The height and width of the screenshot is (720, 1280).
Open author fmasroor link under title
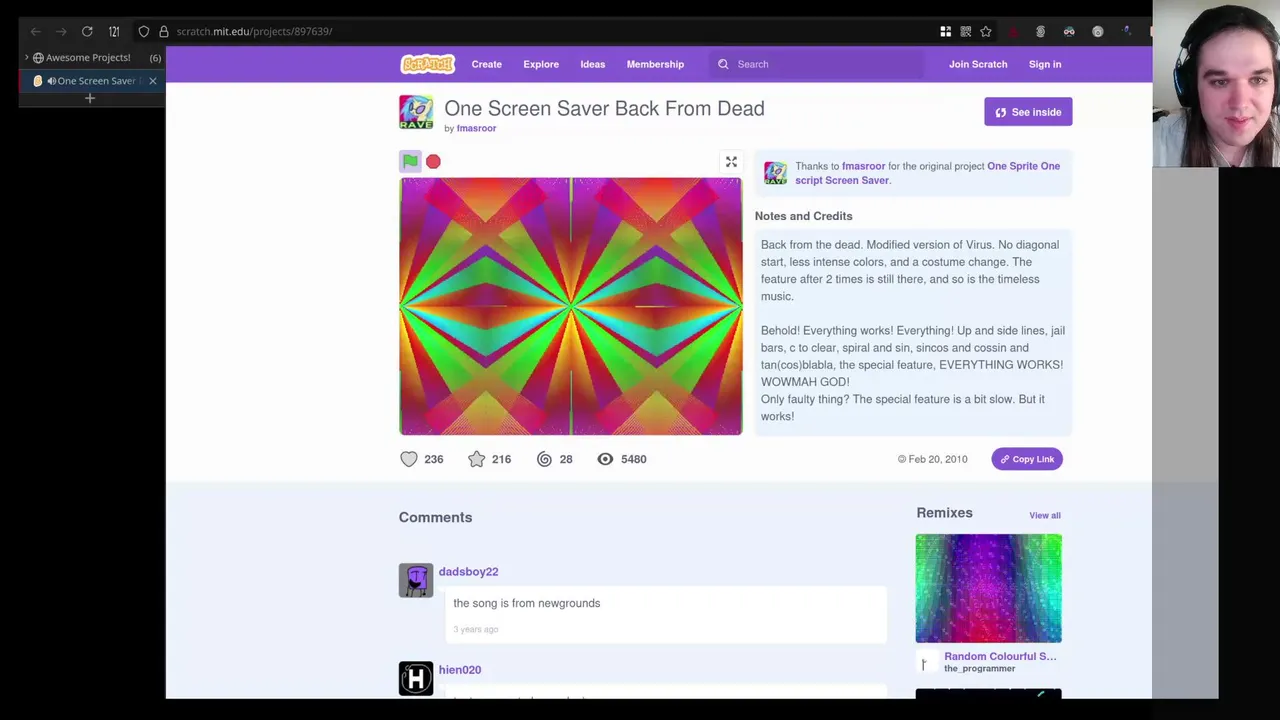point(476,128)
